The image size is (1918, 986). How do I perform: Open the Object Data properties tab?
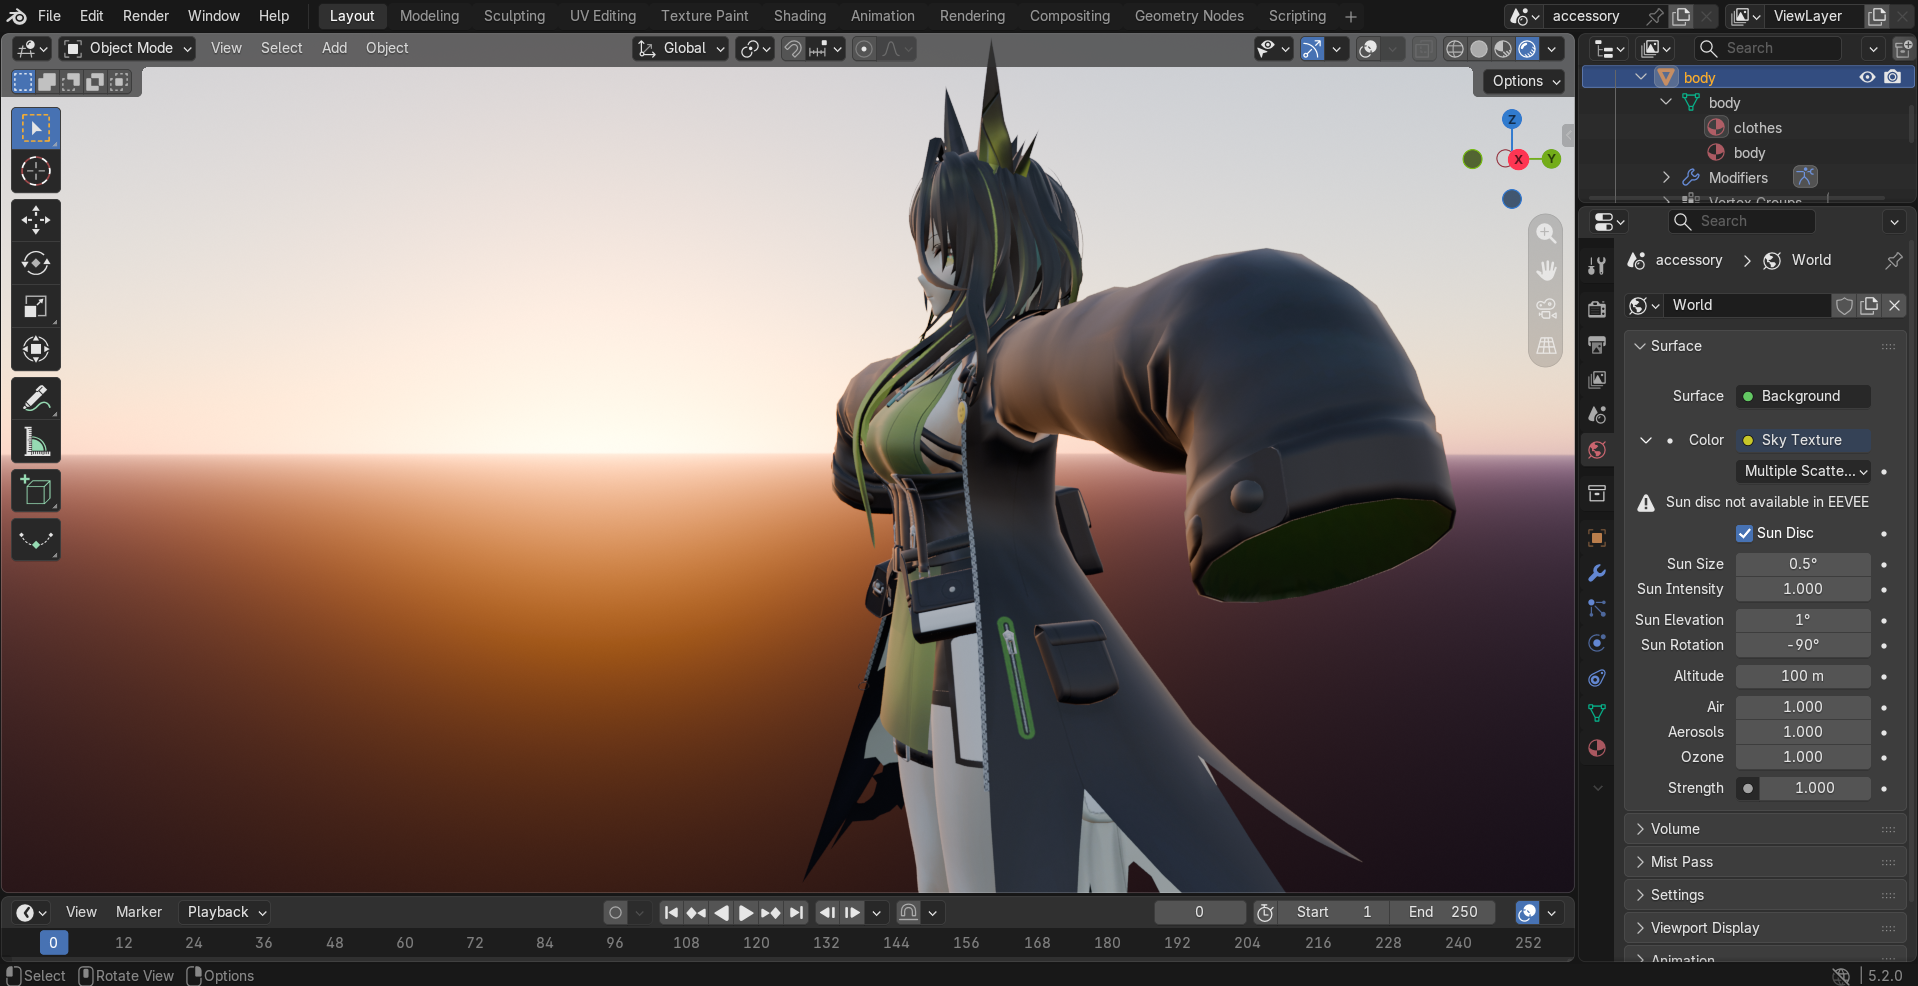(x=1597, y=713)
